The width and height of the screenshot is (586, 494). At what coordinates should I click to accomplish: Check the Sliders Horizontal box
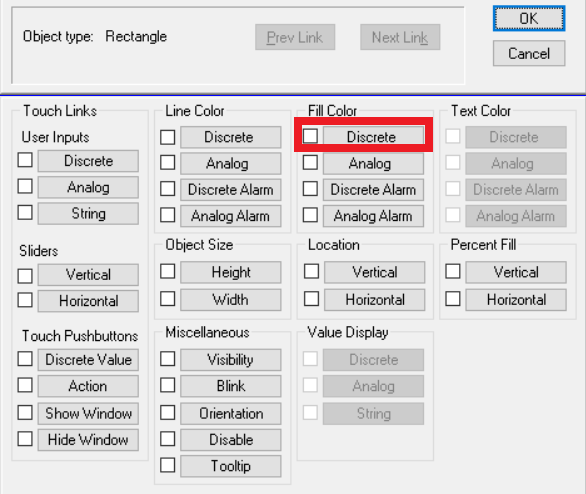click(x=25, y=300)
